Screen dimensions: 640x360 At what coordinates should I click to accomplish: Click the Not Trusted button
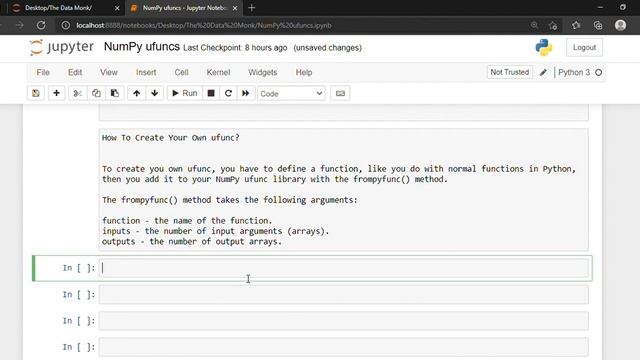tap(509, 72)
